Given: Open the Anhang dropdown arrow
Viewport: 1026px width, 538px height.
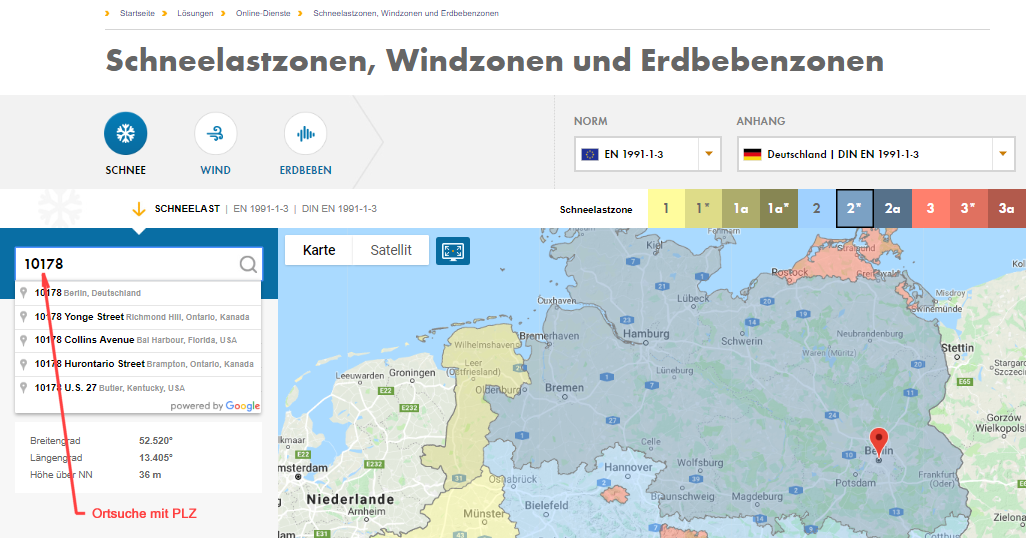Looking at the screenshot, I should [x=1002, y=154].
